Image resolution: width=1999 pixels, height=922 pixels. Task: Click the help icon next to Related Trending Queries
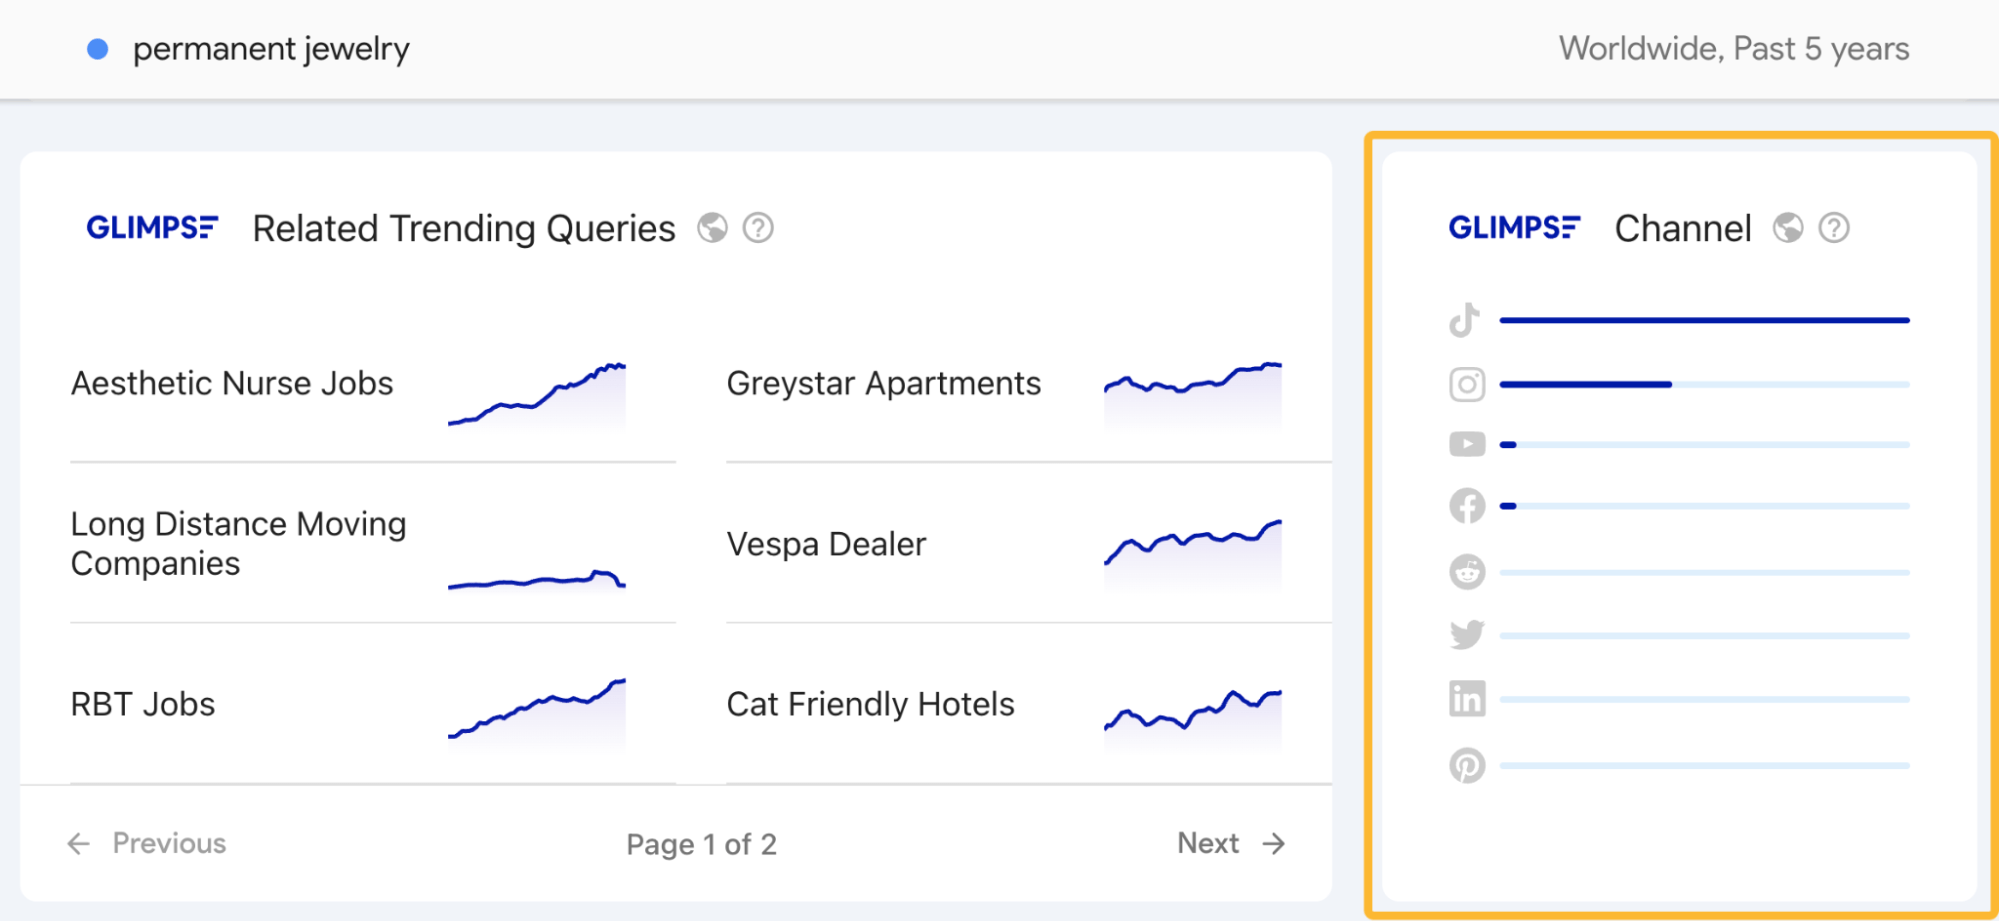tap(758, 228)
